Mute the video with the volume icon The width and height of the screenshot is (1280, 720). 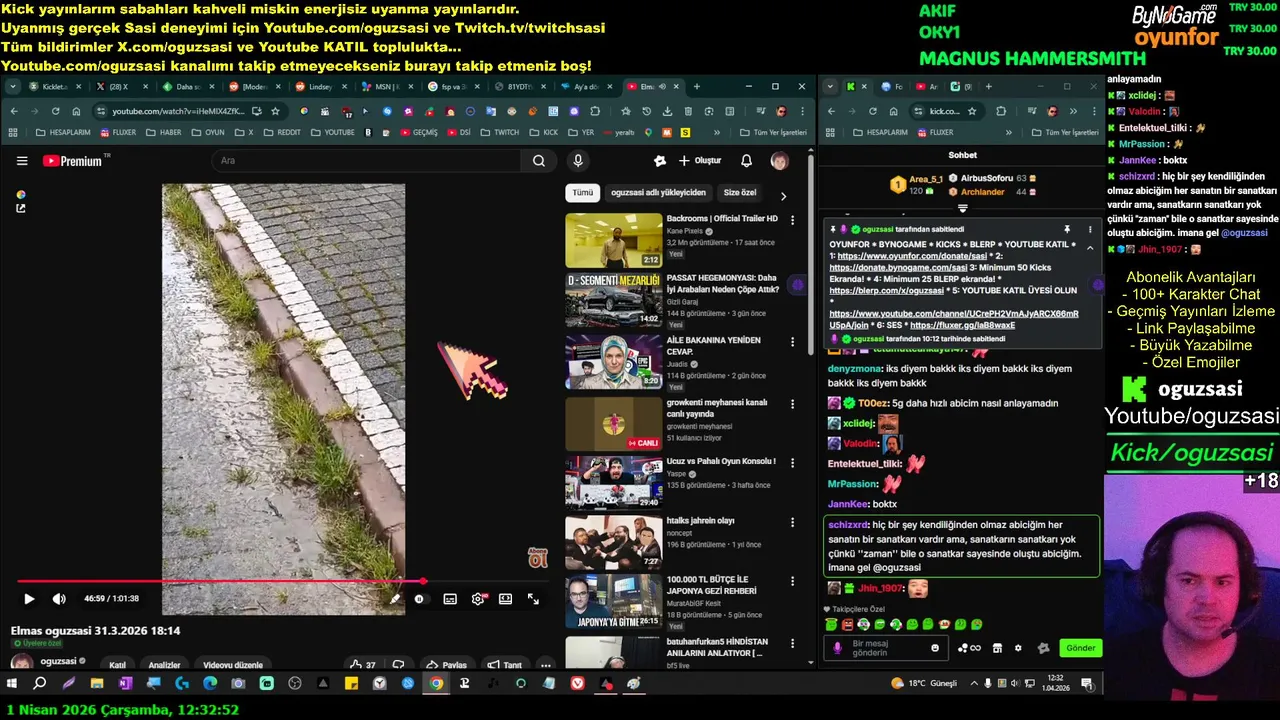pyautogui.click(x=59, y=599)
